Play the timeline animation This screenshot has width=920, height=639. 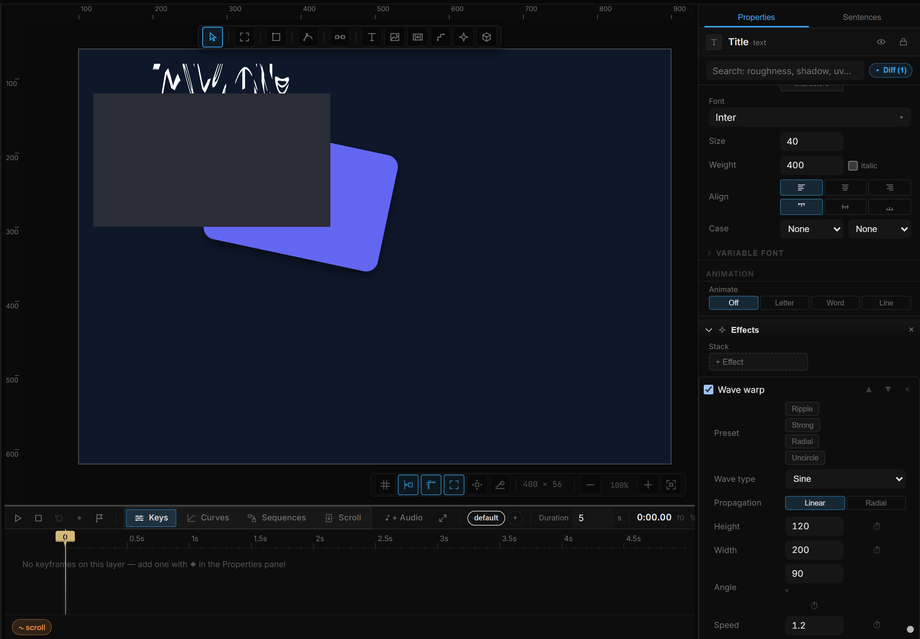[x=18, y=518]
